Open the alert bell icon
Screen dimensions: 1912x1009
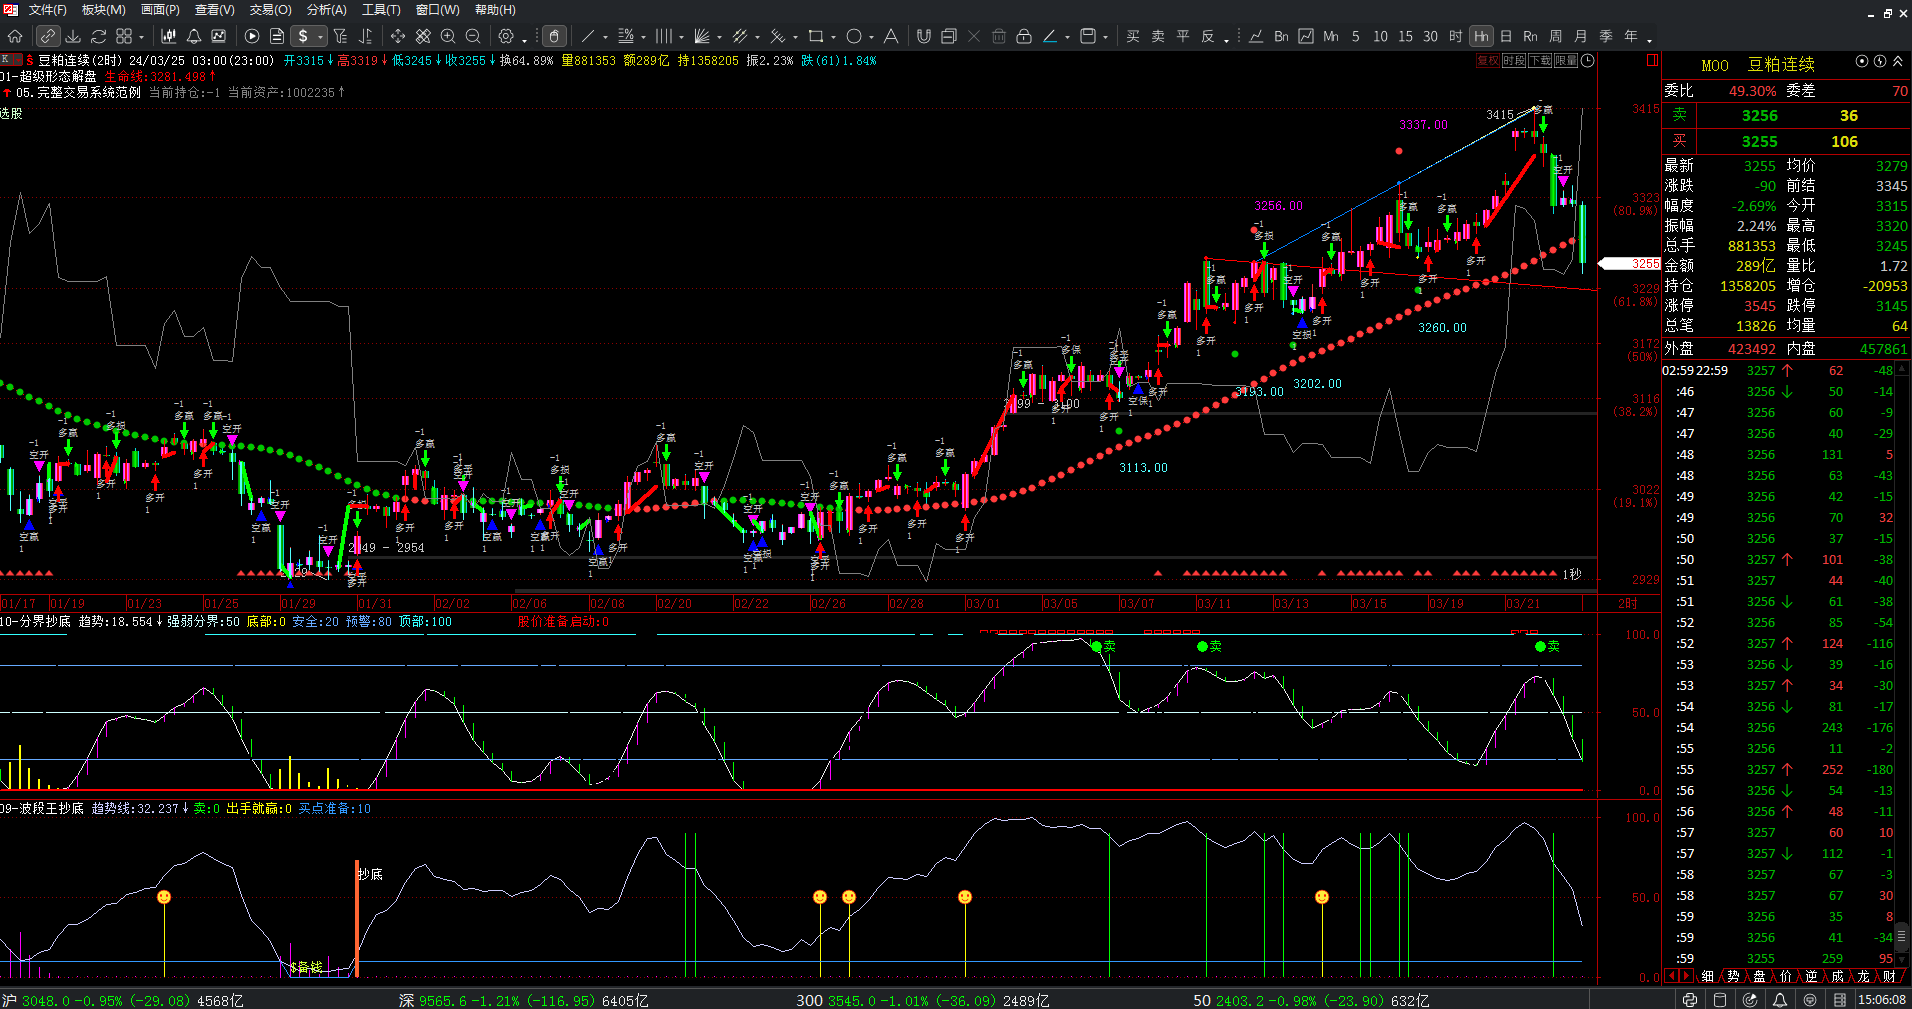(x=193, y=36)
